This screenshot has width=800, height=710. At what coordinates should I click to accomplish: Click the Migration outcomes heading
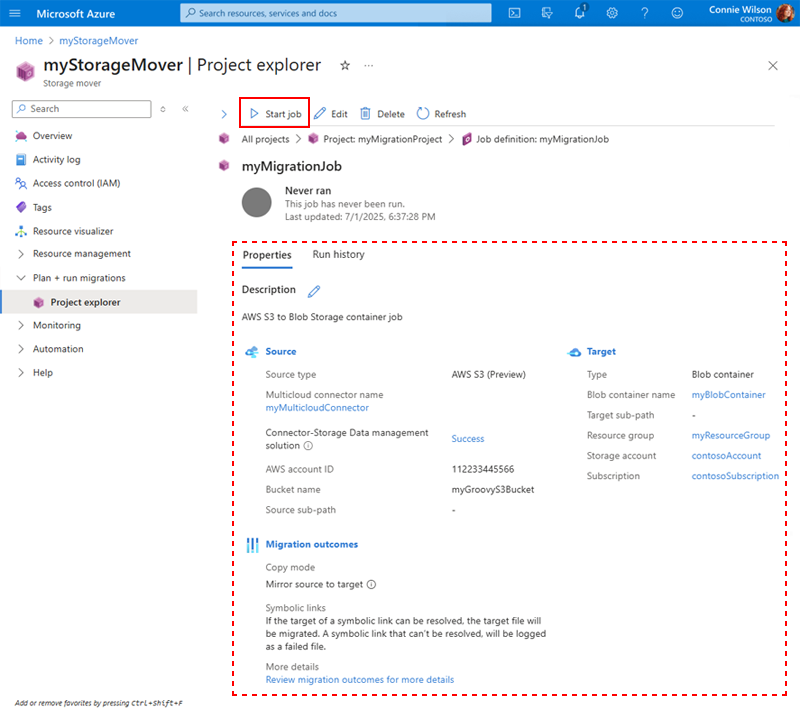point(312,544)
